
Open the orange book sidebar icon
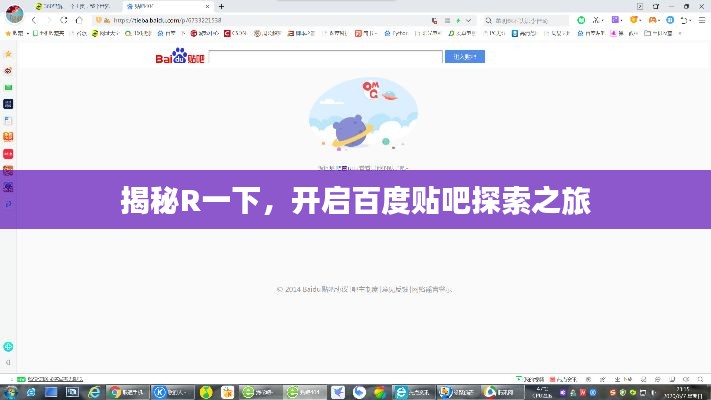(x=8, y=137)
